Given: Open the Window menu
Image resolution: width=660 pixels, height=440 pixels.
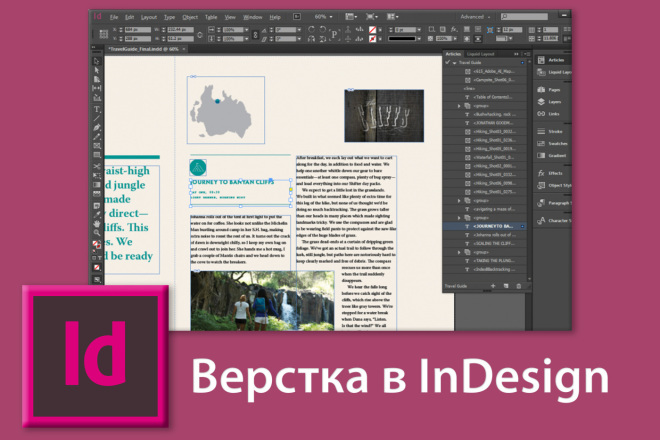Looking at the screenshot, I should point(253,17).
